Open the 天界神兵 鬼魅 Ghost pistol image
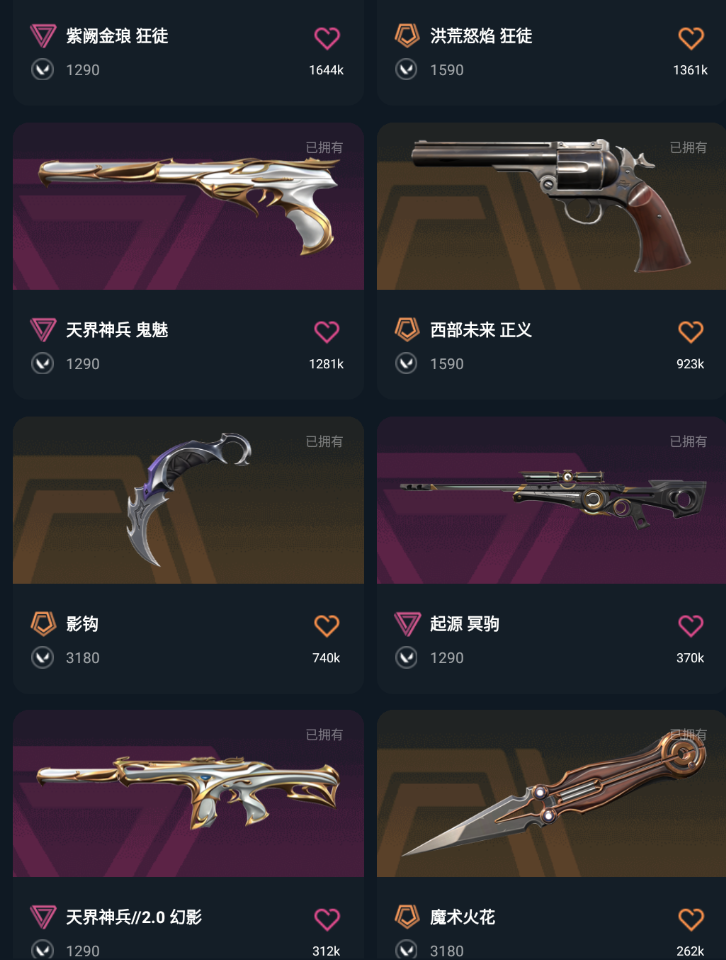The height and width of the screenshot is (960, 726). [x=189, y=206]
